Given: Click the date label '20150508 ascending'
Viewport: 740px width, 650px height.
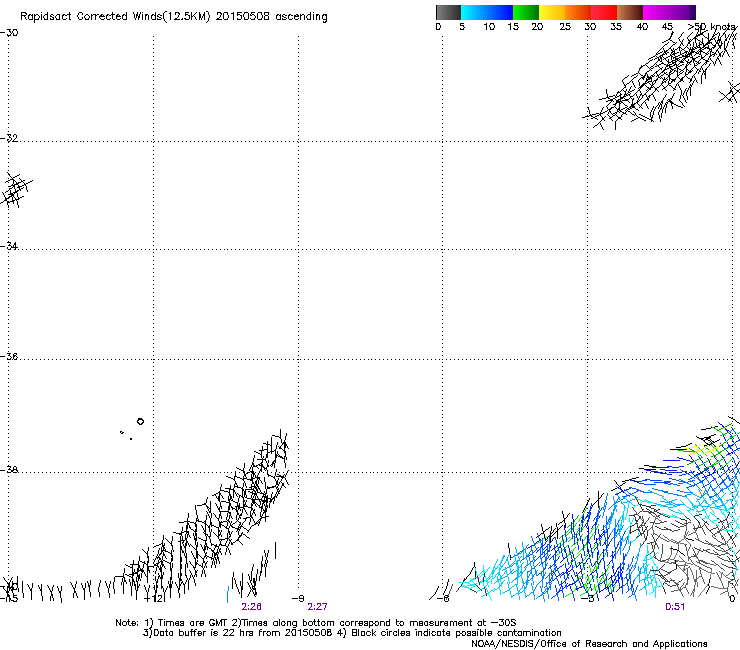Looking at the screenshot, I should 271,17.
